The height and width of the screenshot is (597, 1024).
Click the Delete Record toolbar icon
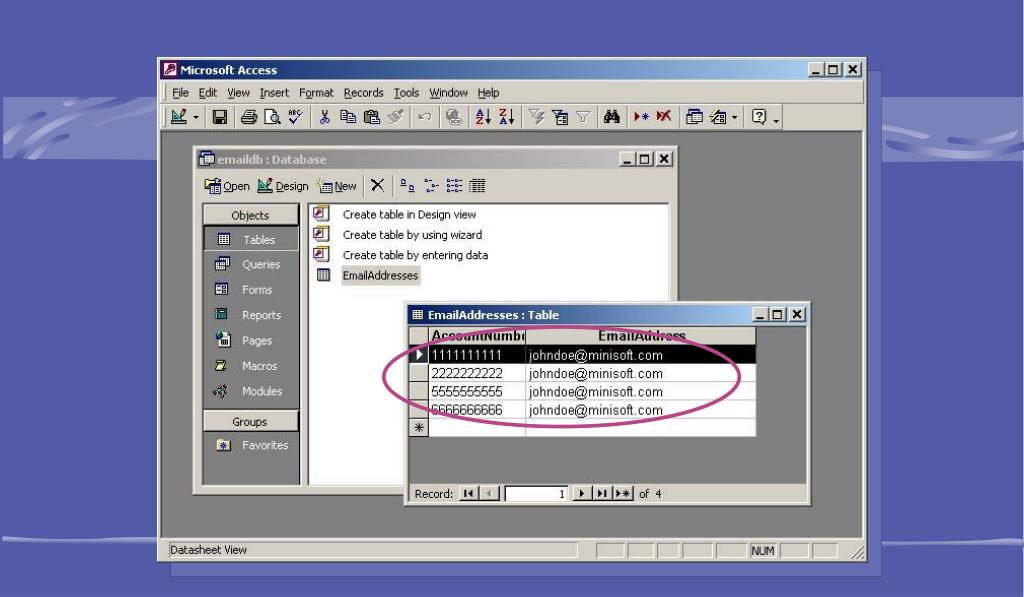click(x=664, y=117)
